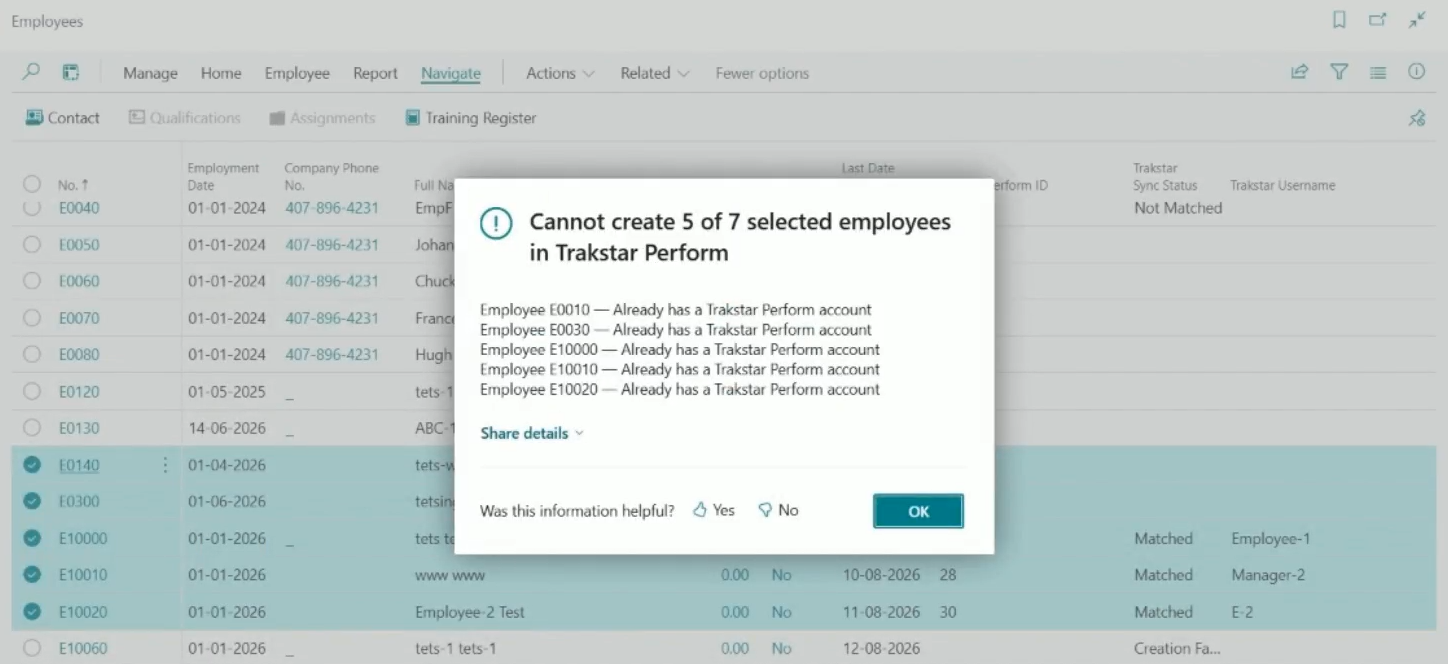Click the Creation Fa... status cell

click(x=1177, y=648)
